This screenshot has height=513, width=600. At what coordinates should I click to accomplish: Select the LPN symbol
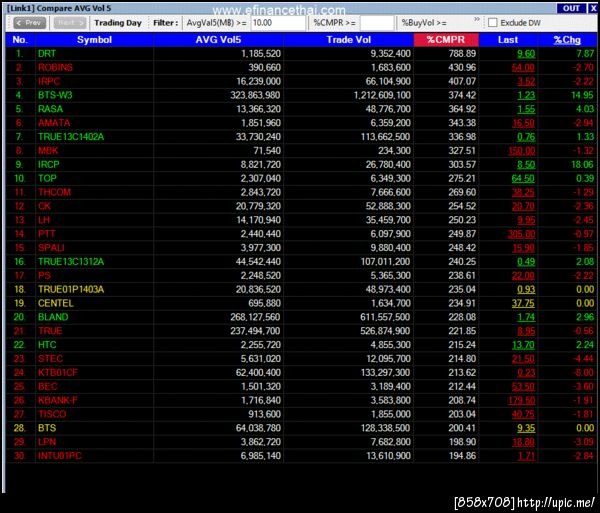47,442
